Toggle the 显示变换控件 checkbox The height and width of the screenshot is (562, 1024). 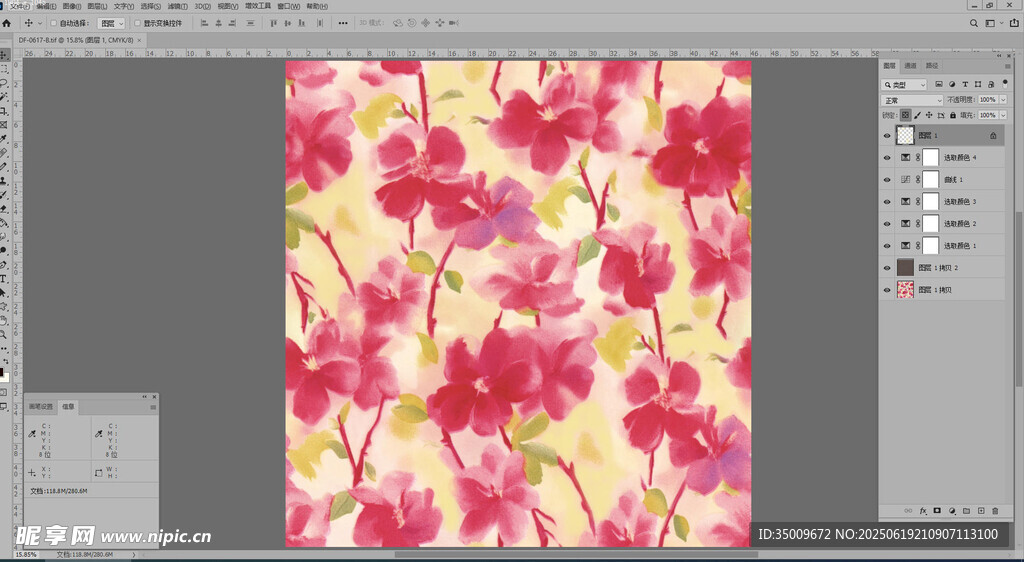pyautogui.click(x=137, y=23)
